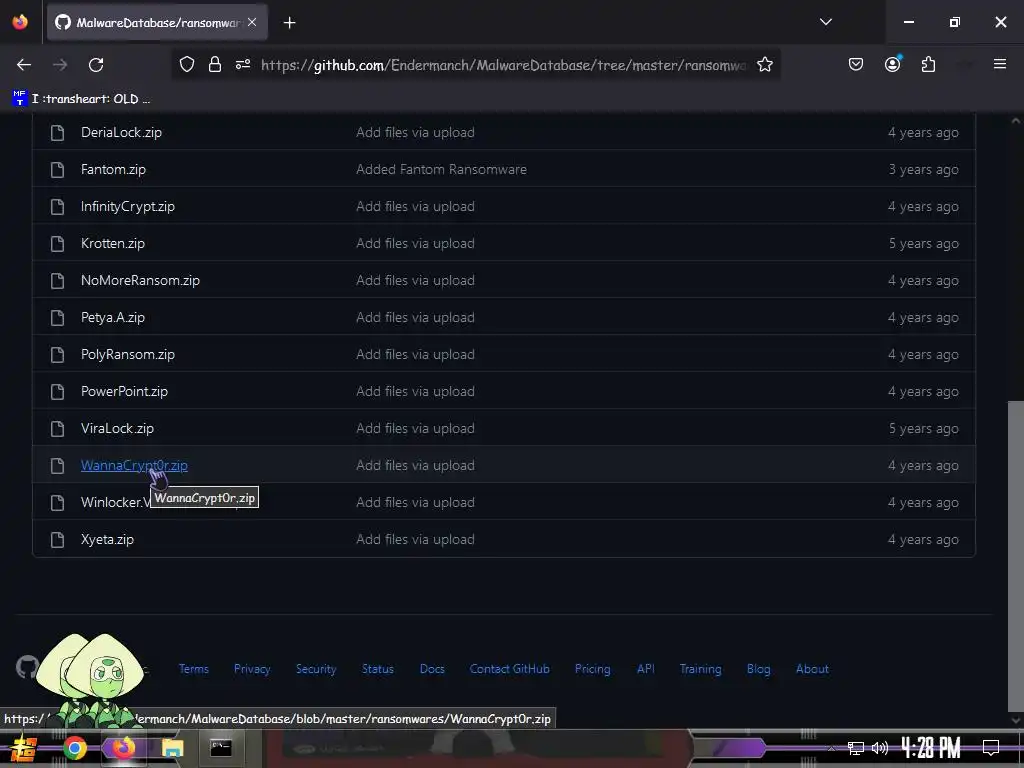Screen dimensions: 1024x768
Task: Open the Start menu on taskbar
Action: tap(24, 748)
